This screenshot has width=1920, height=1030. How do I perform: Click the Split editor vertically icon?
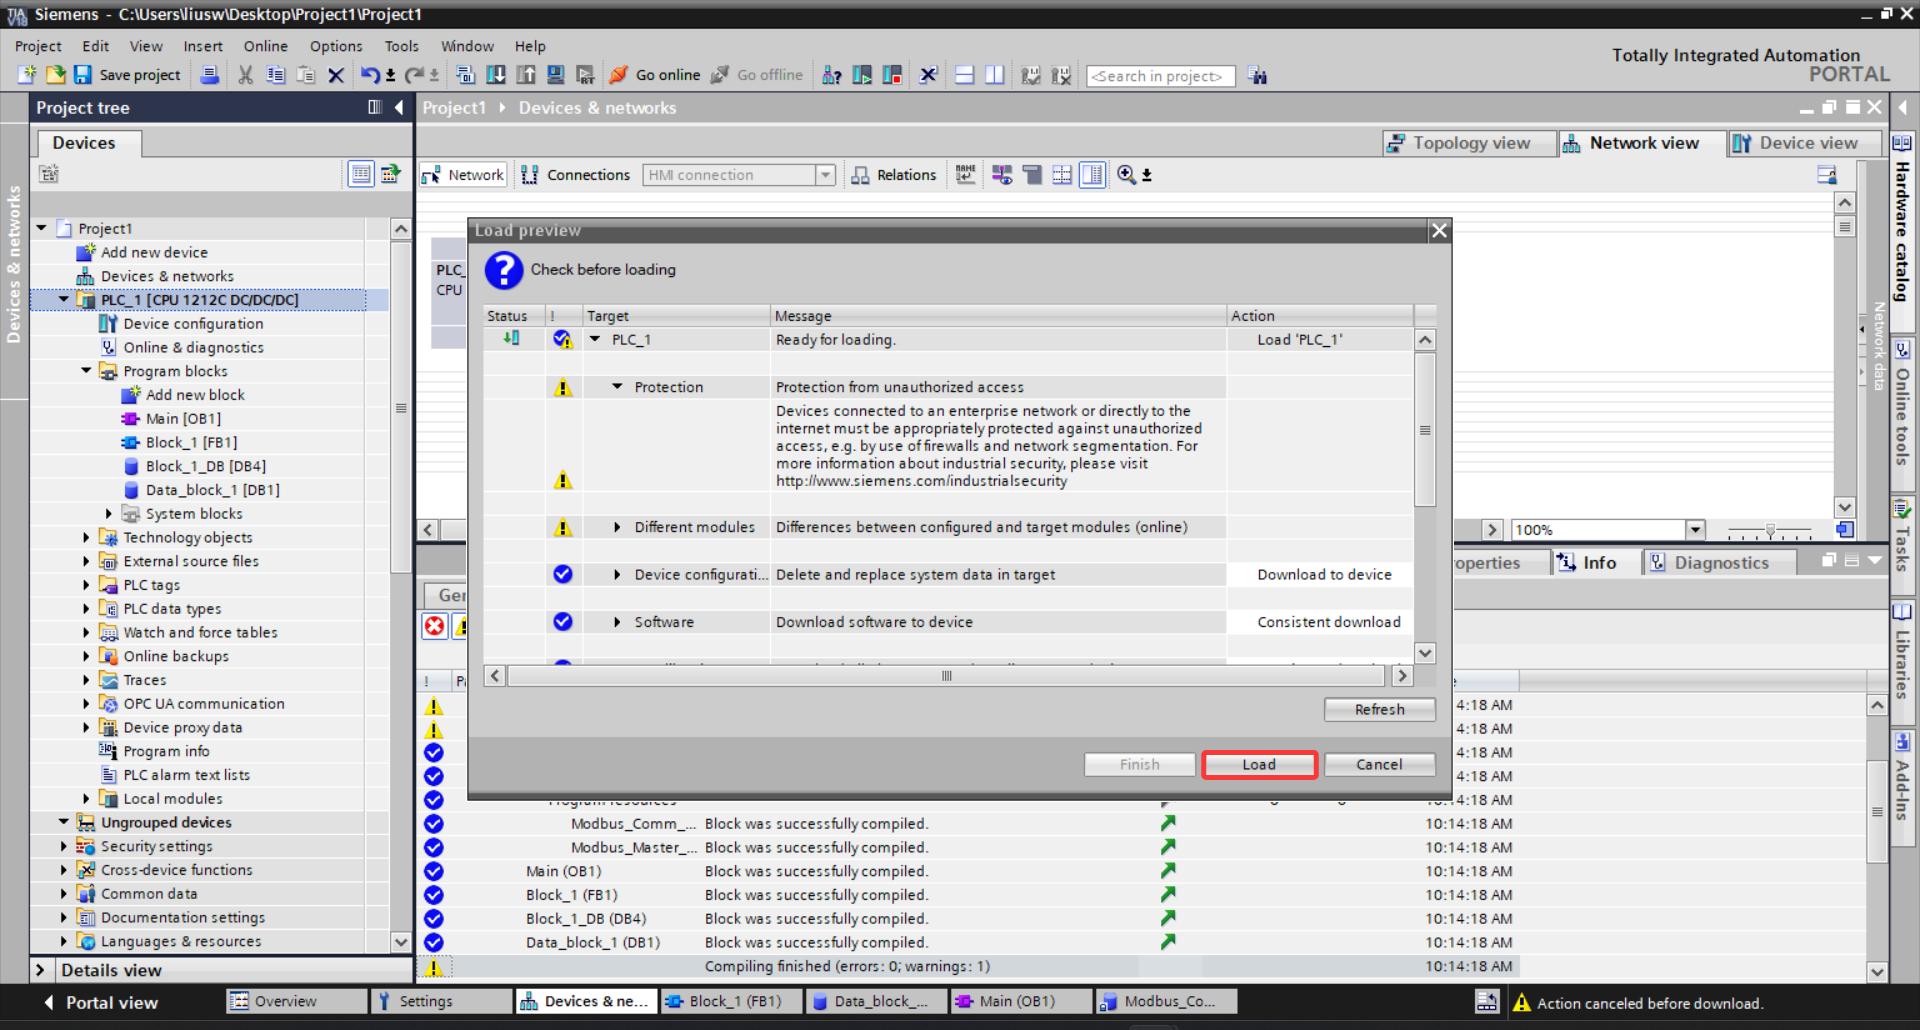994,75
